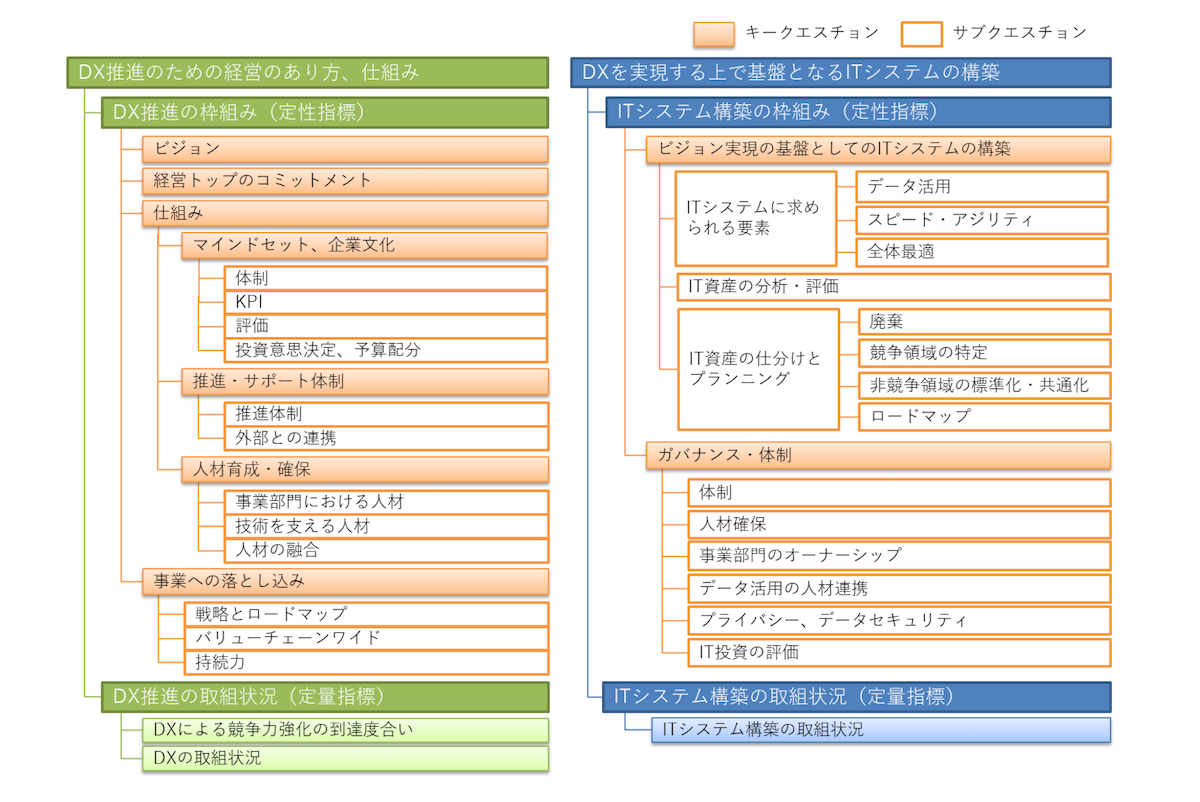Select 技術を支える人材 sub-question
Screen dimensions: 1200x802
(x=386, y=526)
